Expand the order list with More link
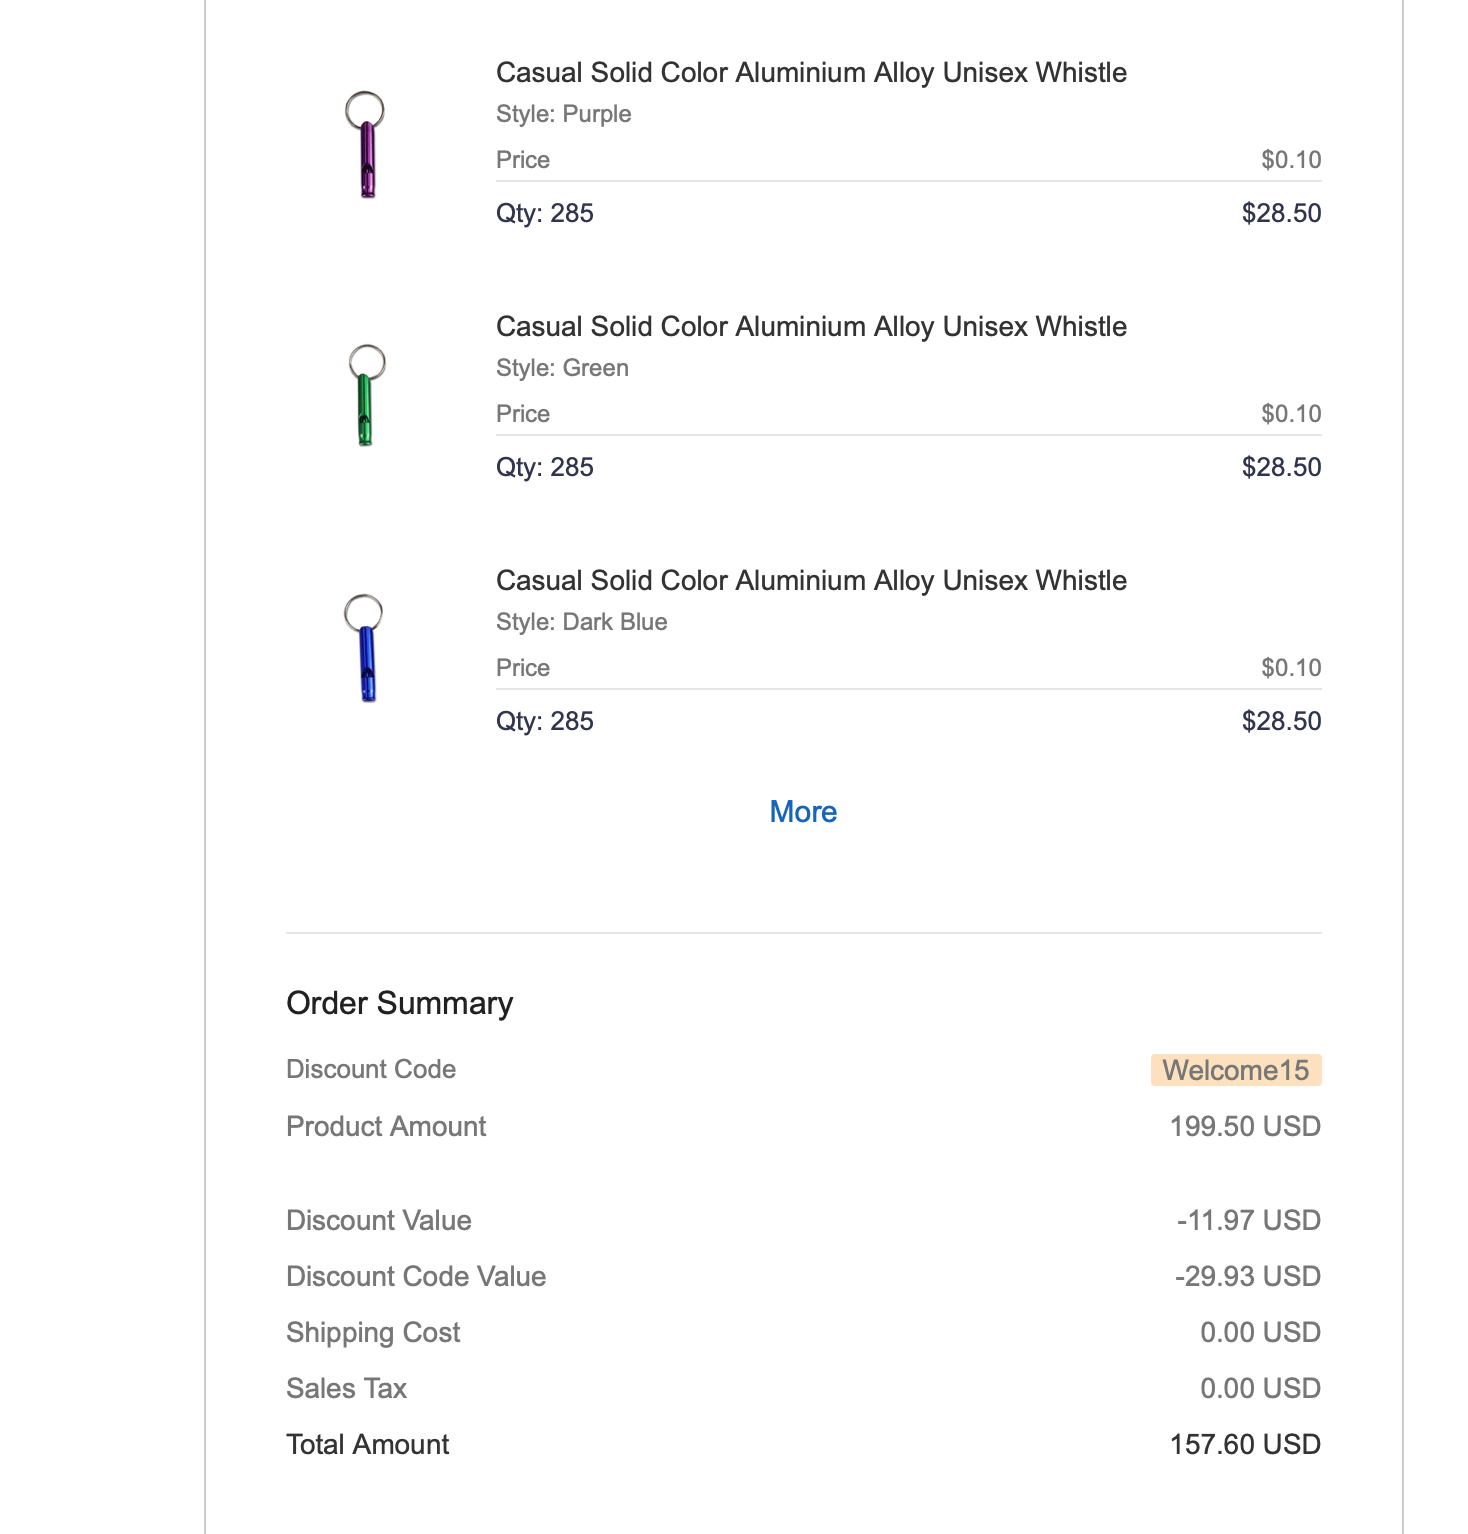Viewport: 1468px width, 1534px height. (x=803, y=812)
